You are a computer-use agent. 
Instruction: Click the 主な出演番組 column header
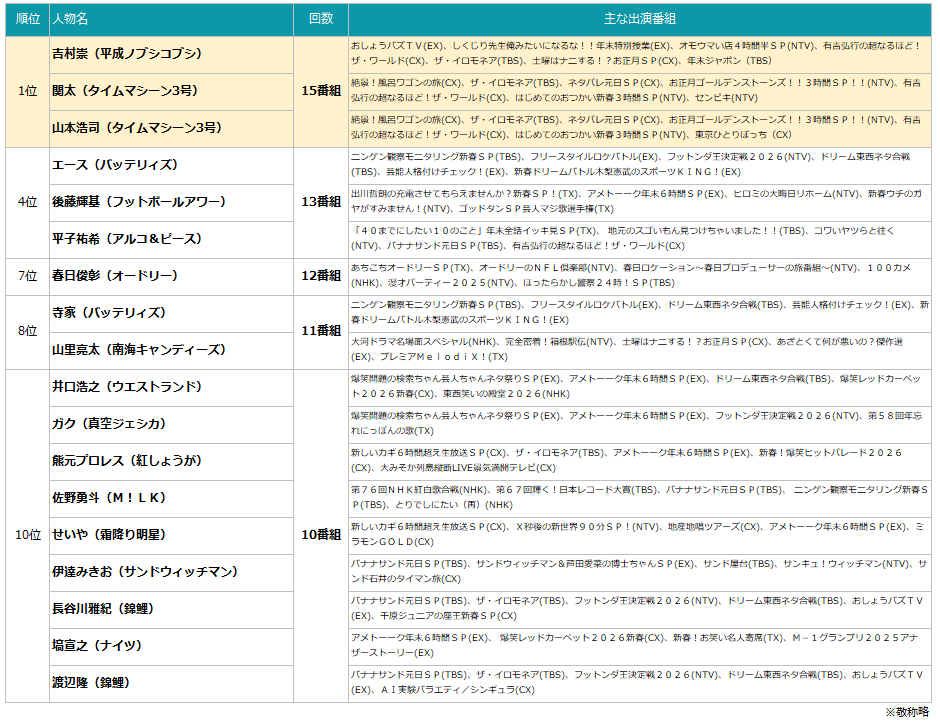639,20
